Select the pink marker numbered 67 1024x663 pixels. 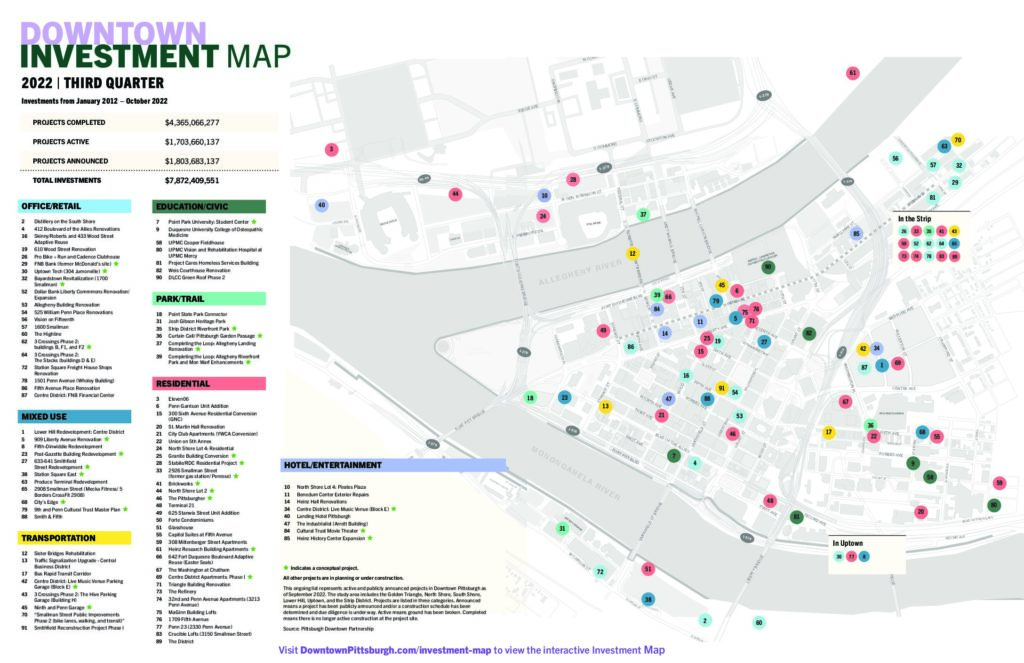(x=845, y=402)
